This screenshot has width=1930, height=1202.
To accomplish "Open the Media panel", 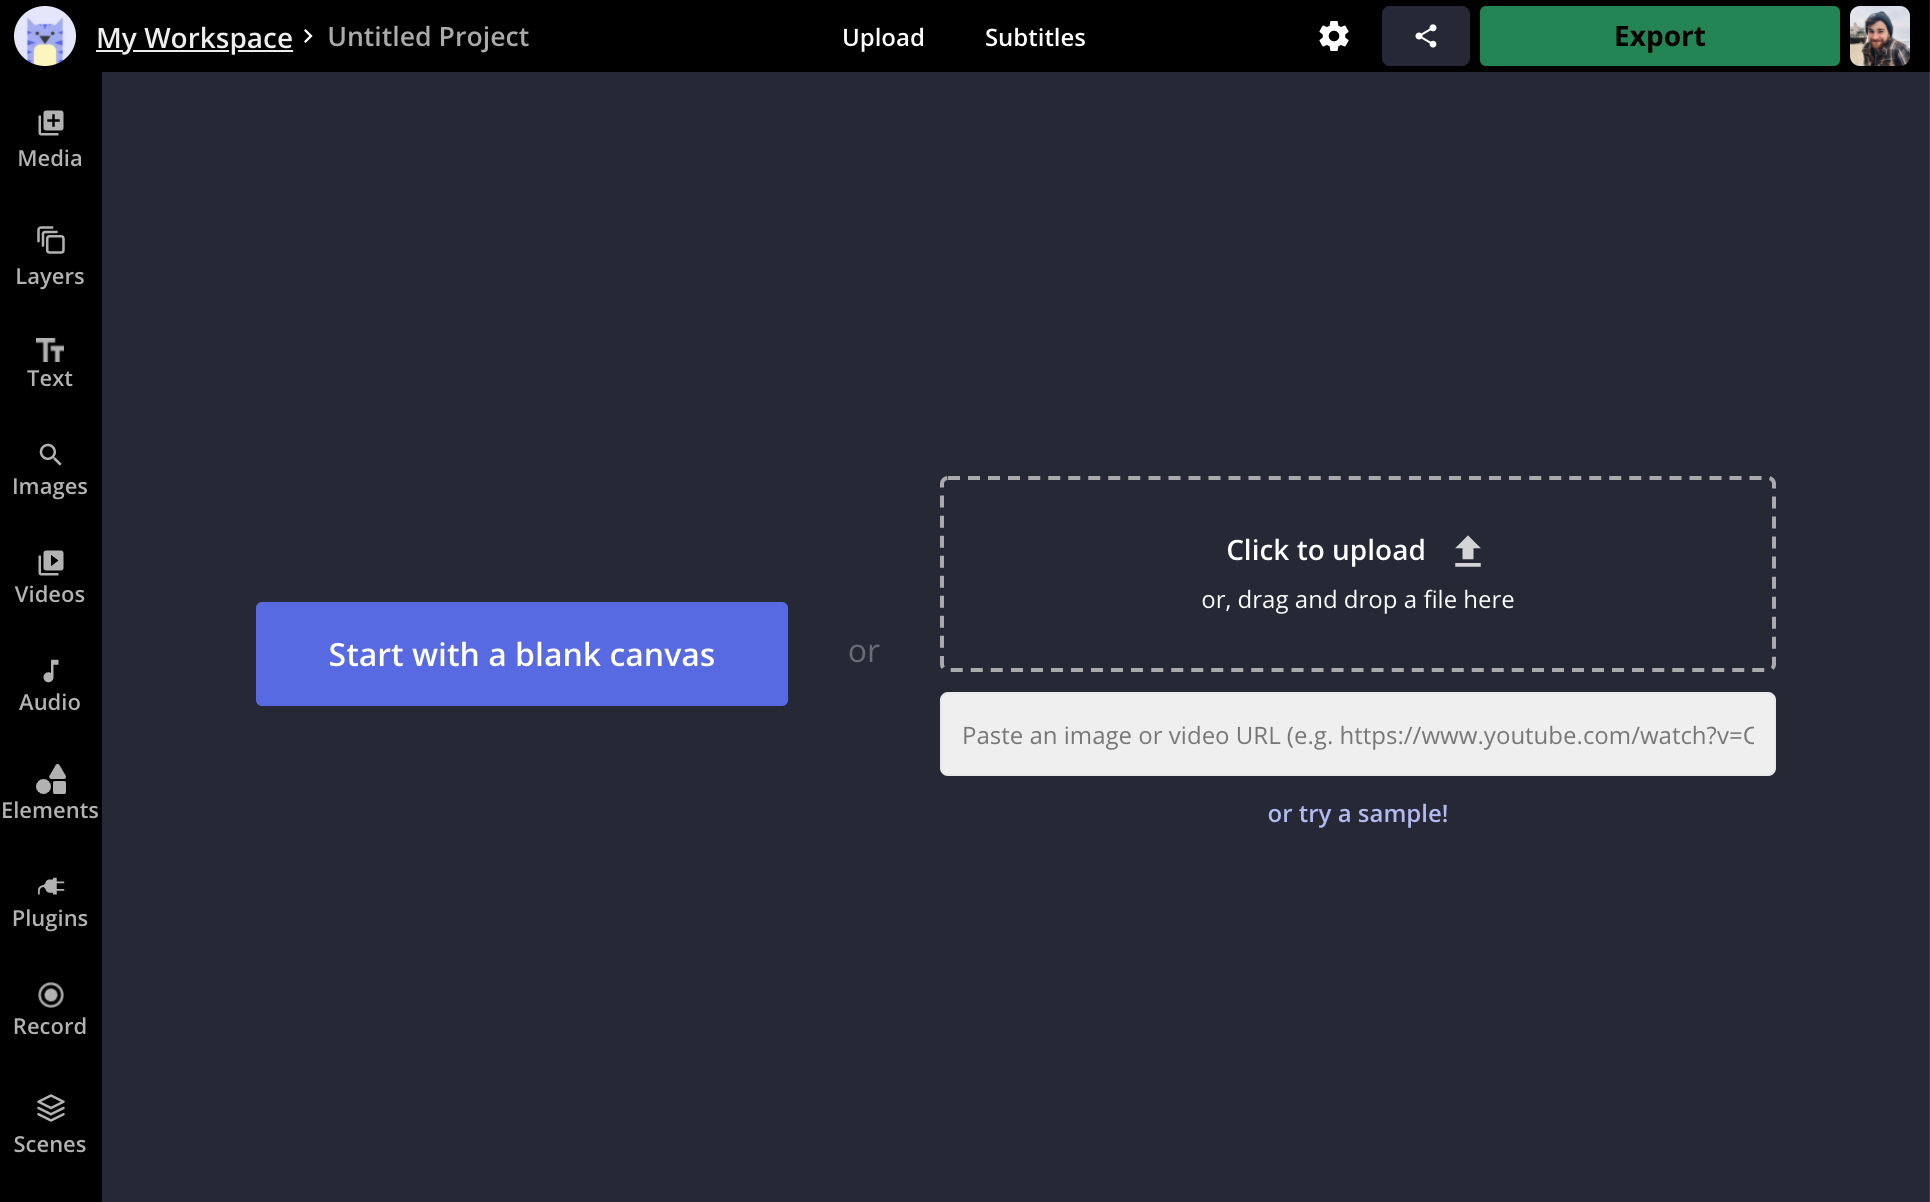I will (48, 137).
